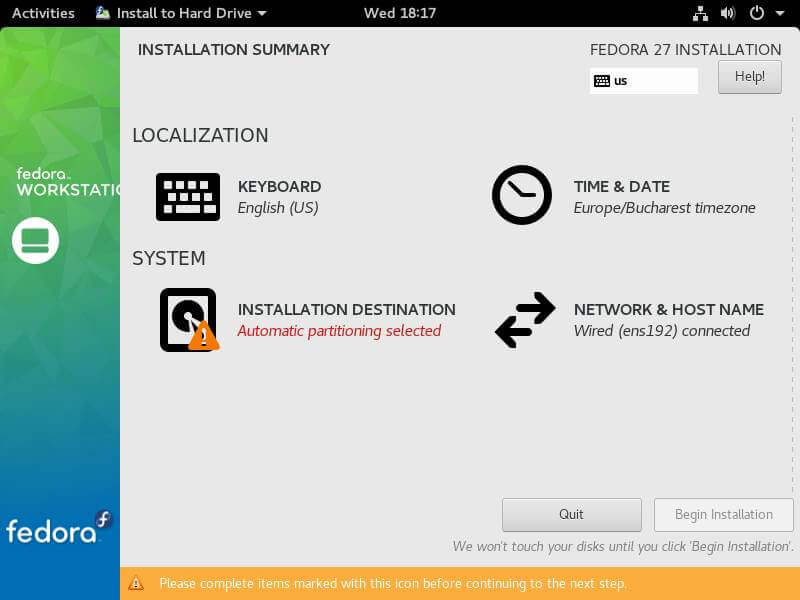Open the Activities overview
The image size is (800, 600).
[x=43, y=13]
